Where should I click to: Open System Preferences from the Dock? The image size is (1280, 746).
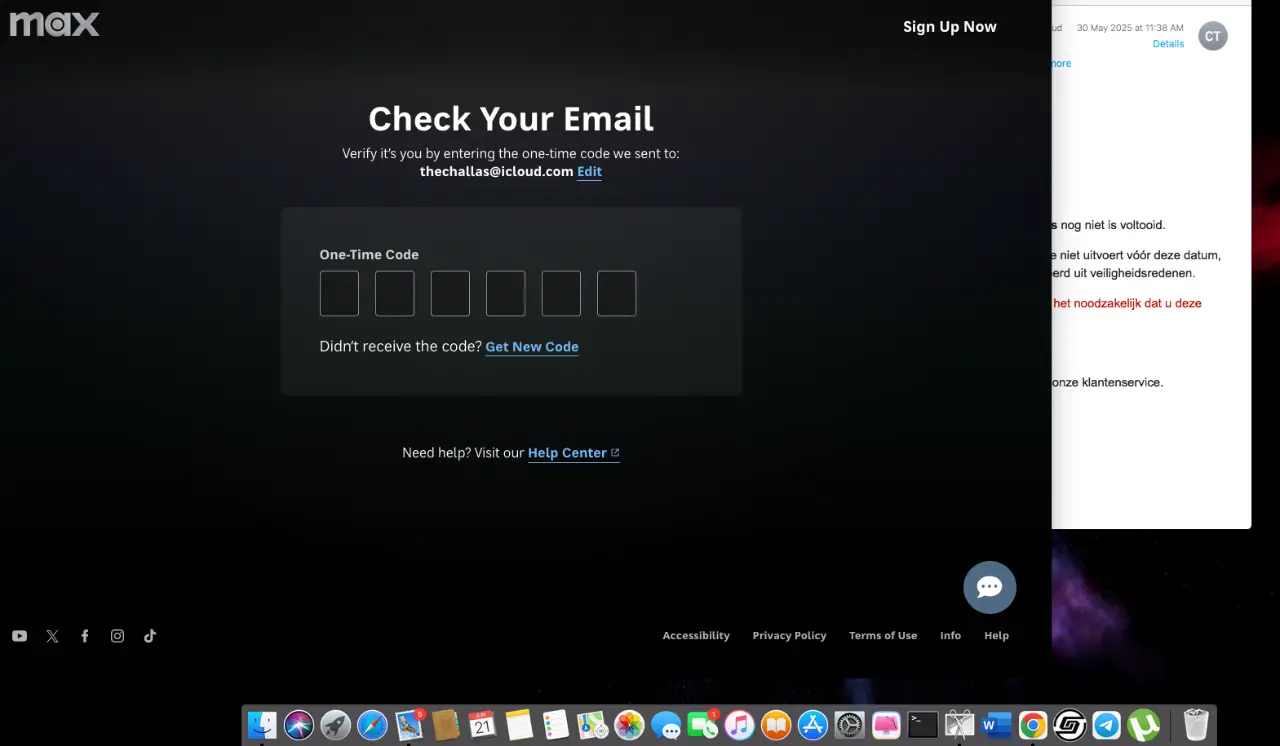[x=849, y=724]
